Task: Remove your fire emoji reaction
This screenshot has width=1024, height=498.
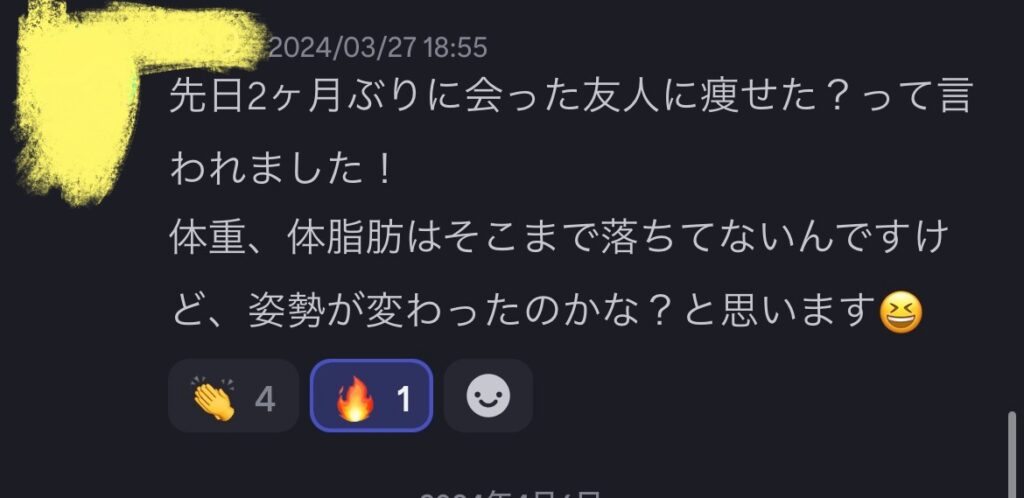Action: coord(371,396)
